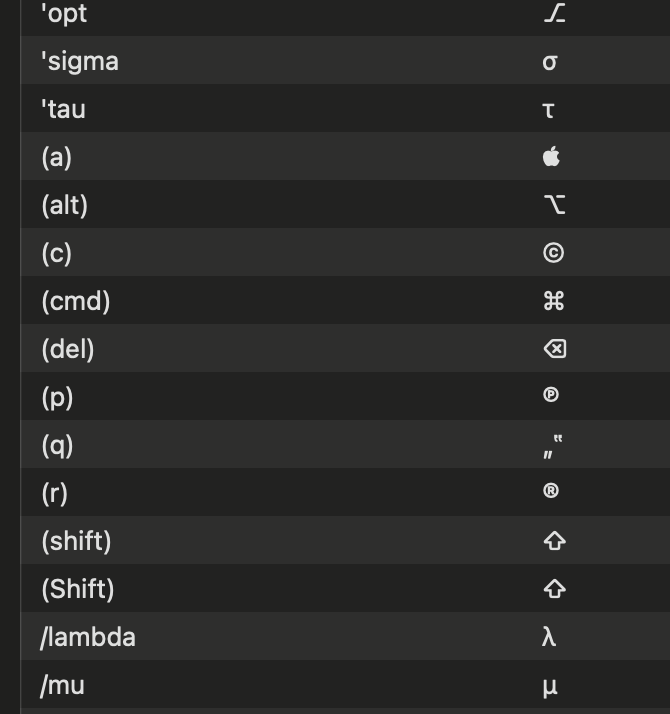Click the Apple logo symbol

[551, 156]
